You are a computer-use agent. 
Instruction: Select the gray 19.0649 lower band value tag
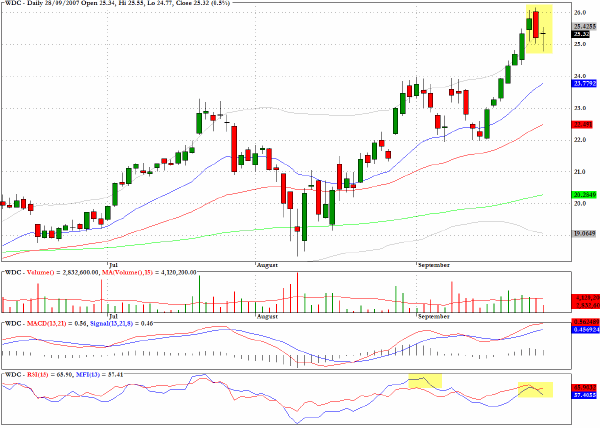tap(584, 233)
